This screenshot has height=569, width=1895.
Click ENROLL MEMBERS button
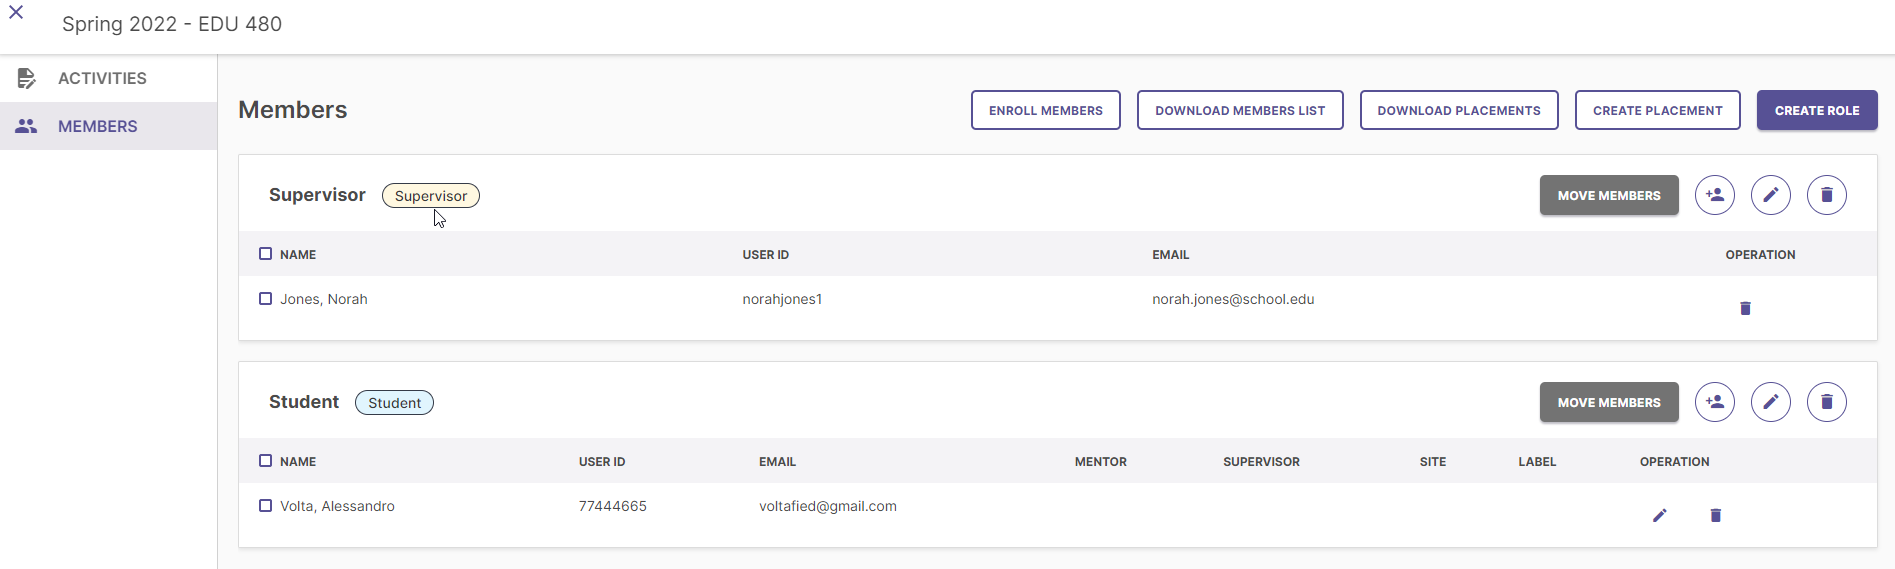pos(1046,110)
